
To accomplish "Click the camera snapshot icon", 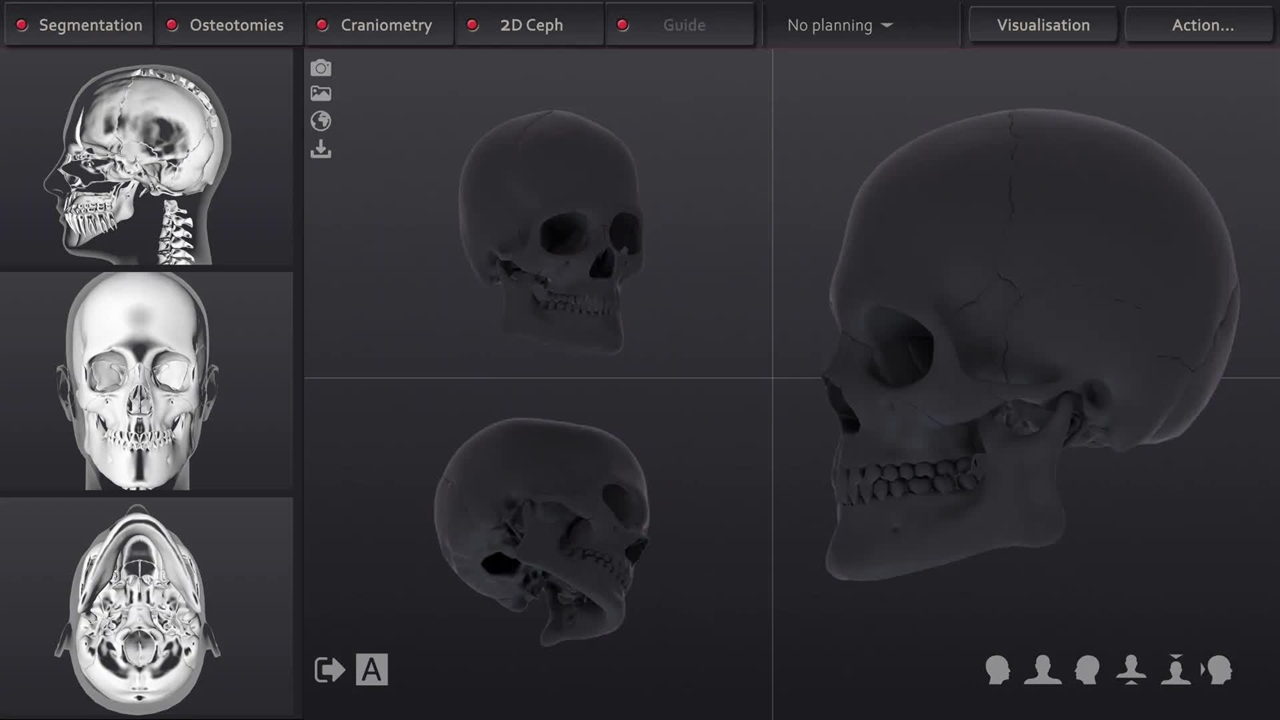I will pos(320,68).
